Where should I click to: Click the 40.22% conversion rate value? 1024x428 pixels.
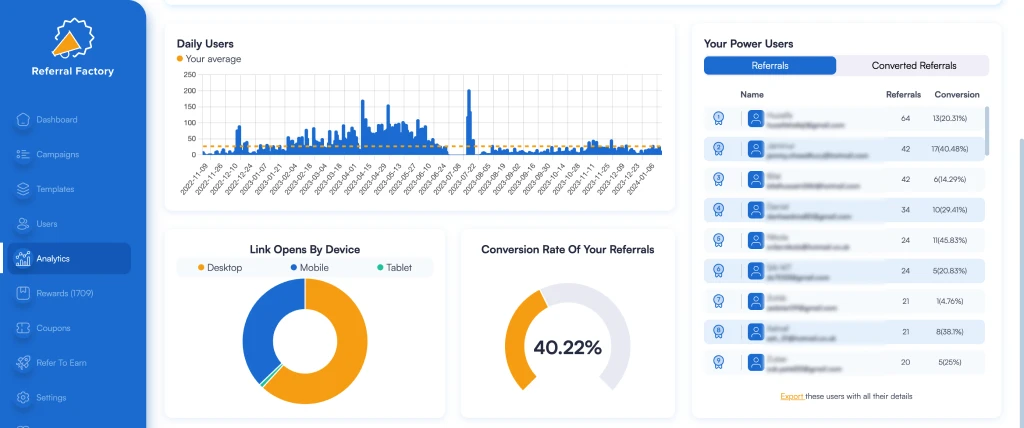click(567, 348)
